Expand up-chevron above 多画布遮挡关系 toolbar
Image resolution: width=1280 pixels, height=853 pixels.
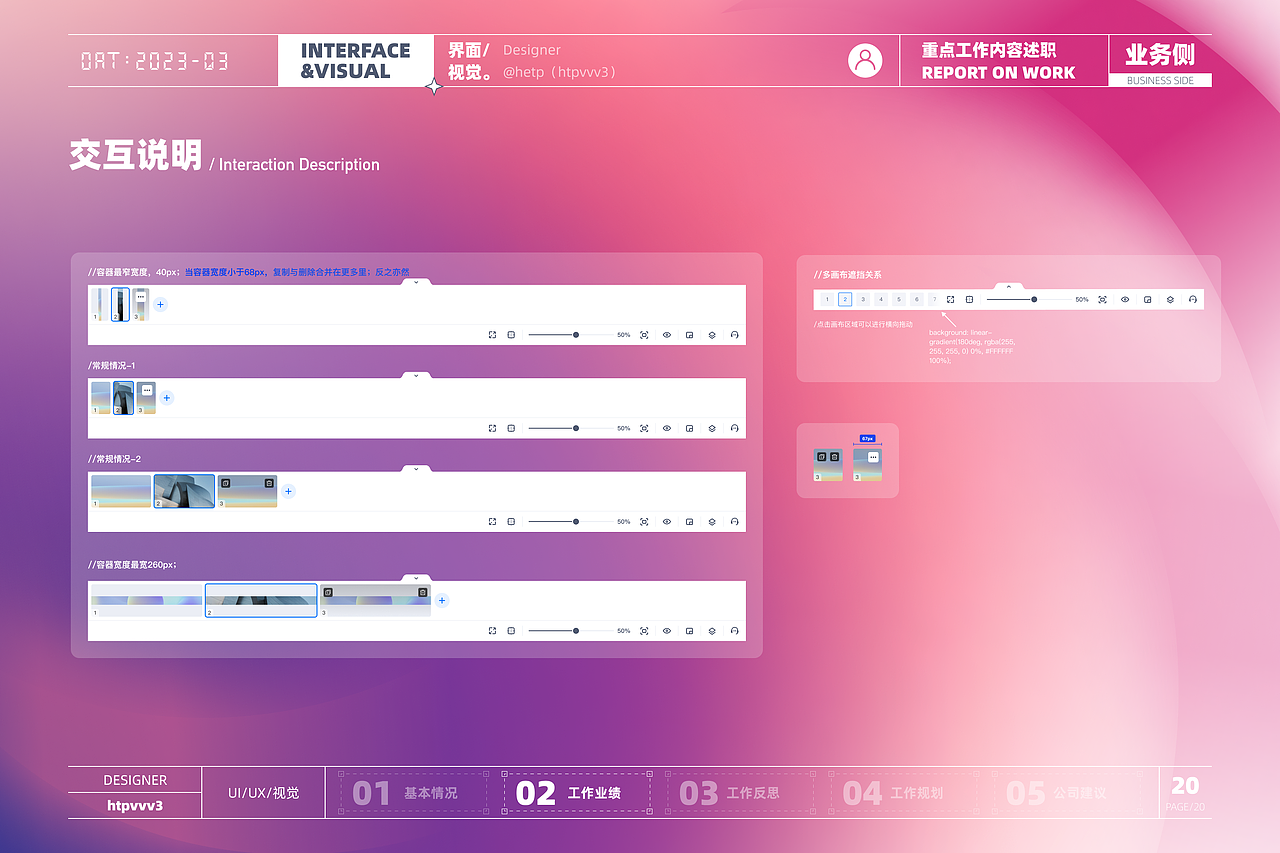[1008, 287]
